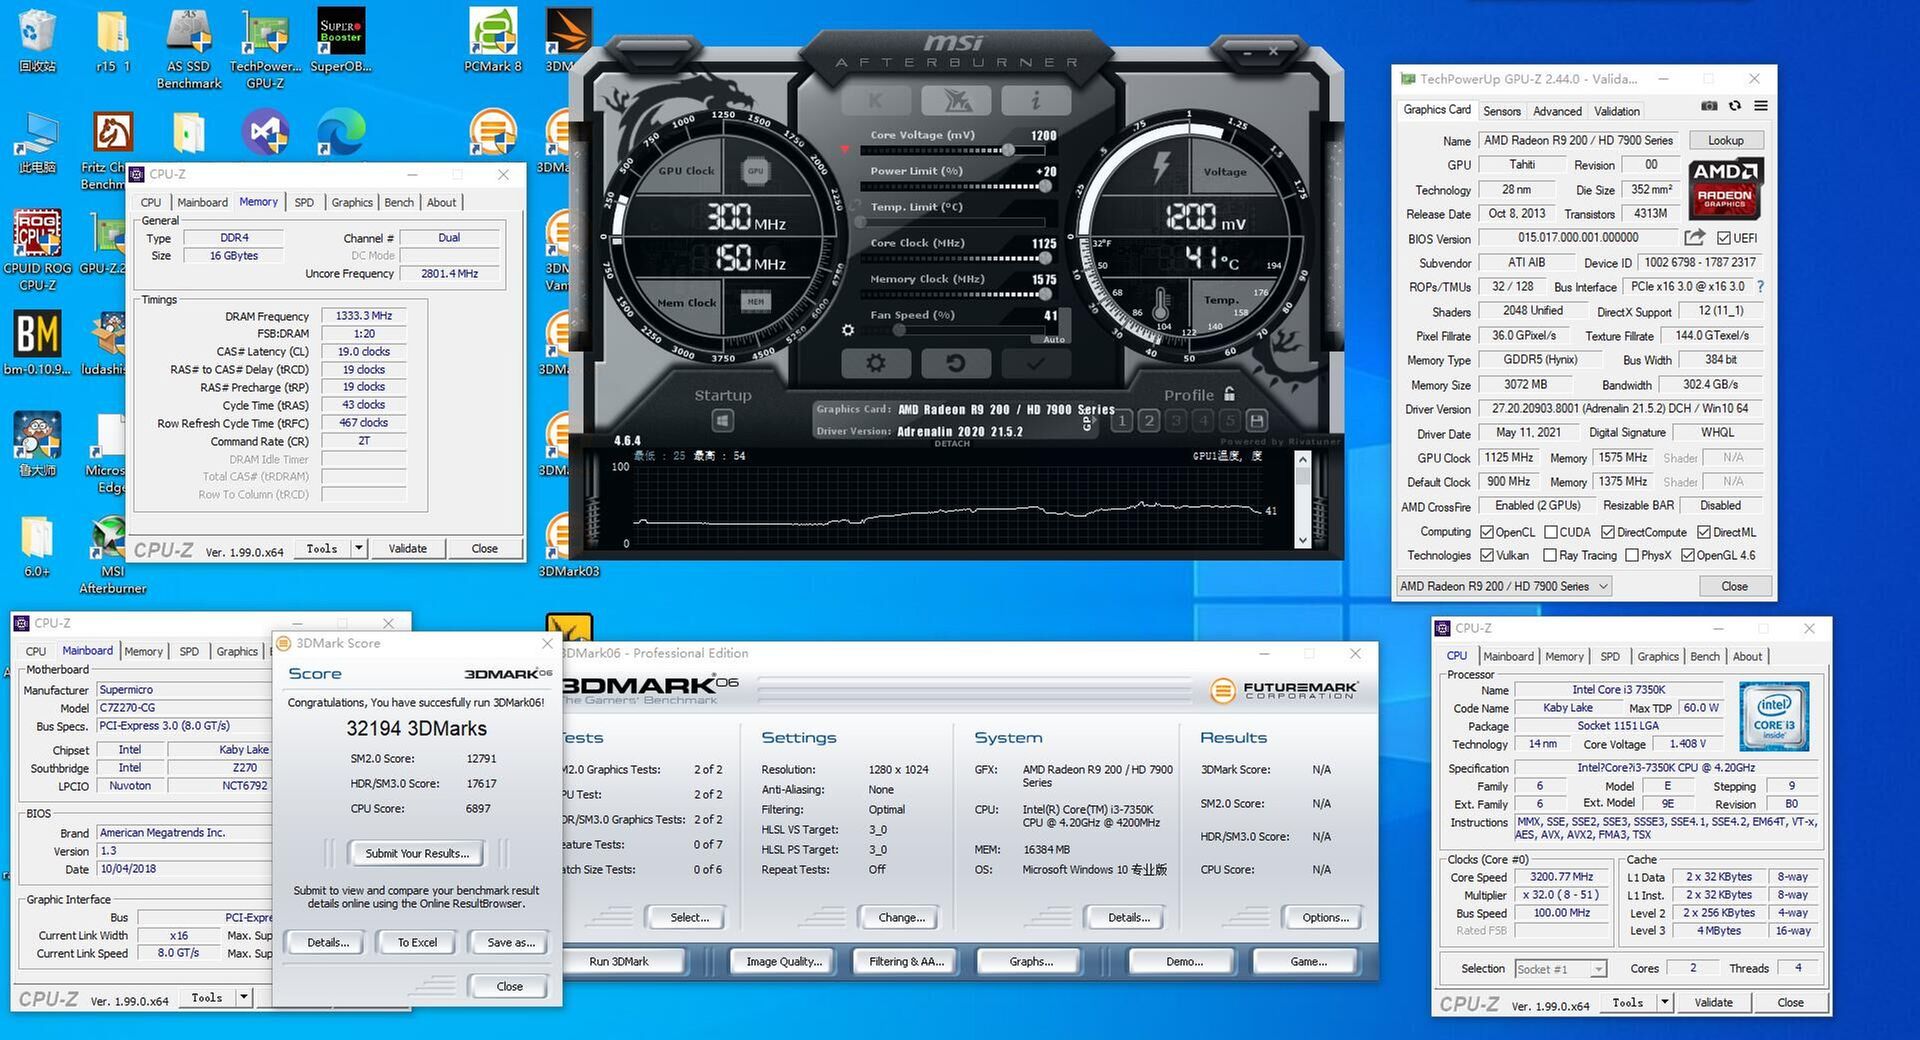Open the Validation tab in GPU-Z

(x=1617, y=111)
